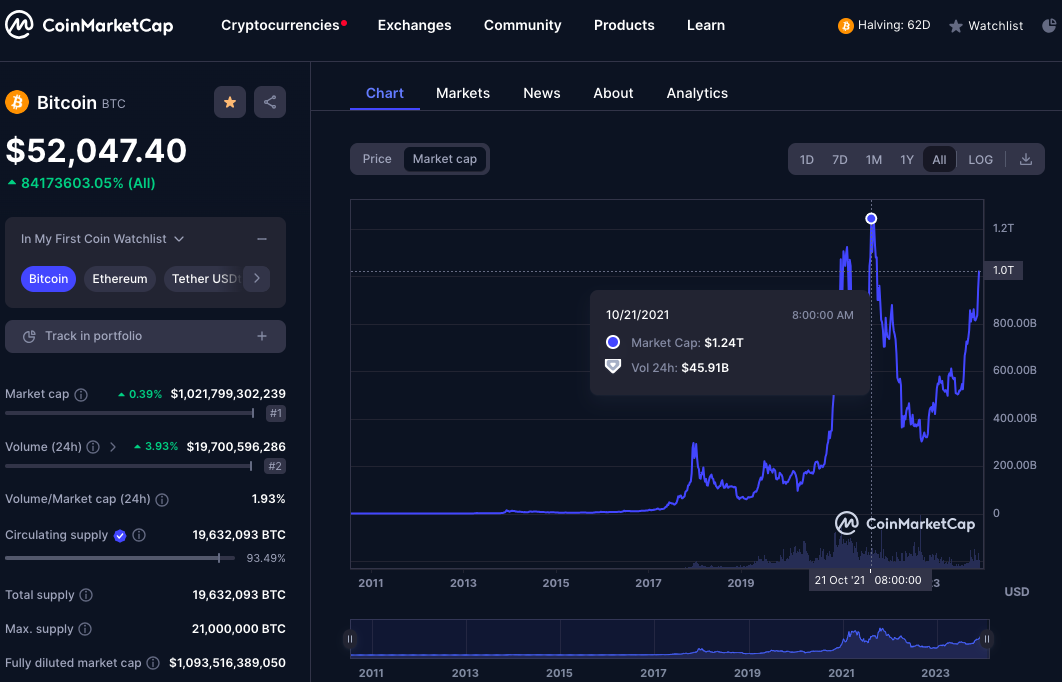
Task: Click the mini overview chart navigator
Action: [x=669, y=639]
